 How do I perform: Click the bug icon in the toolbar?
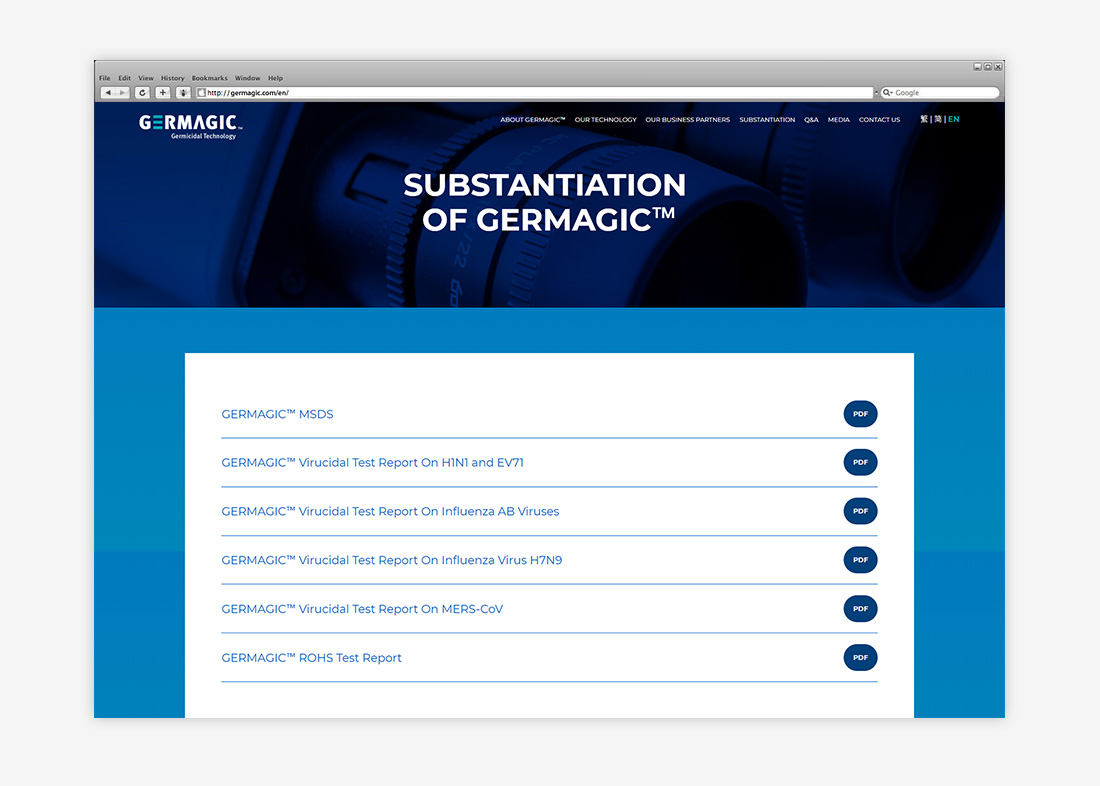[184, 93]
